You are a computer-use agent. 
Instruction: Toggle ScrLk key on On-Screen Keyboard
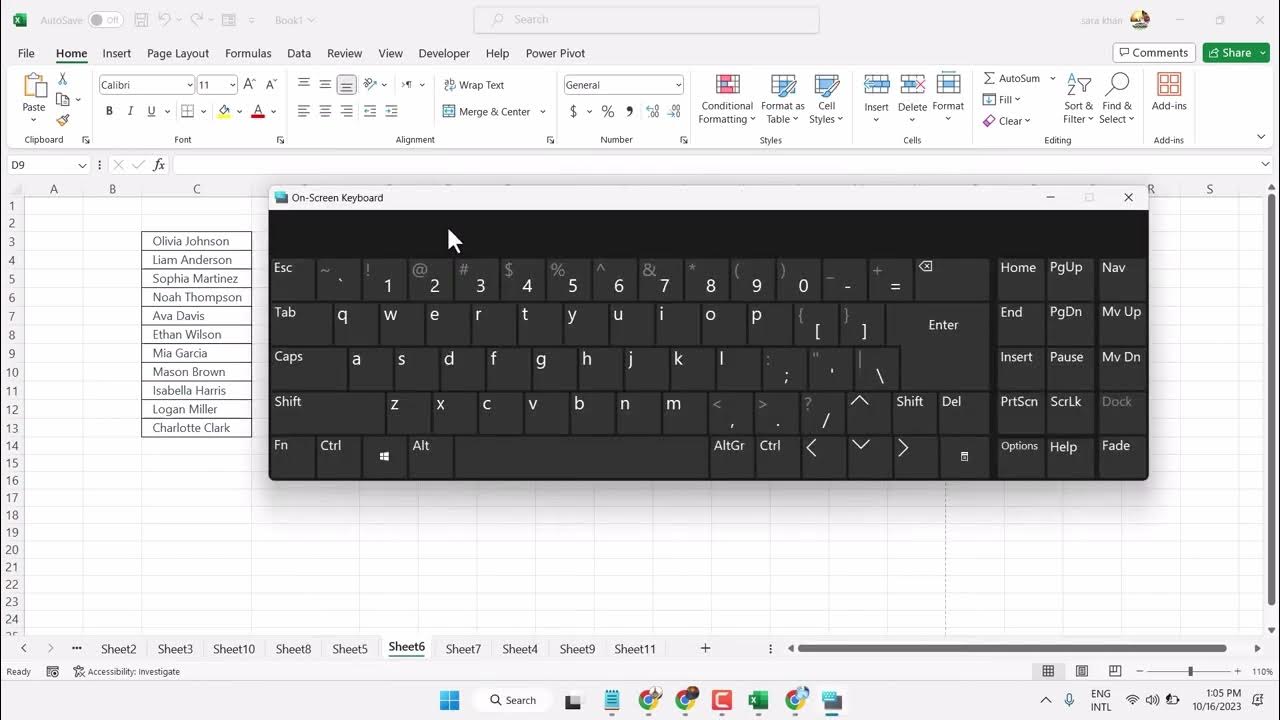[x=1068, y=412]
